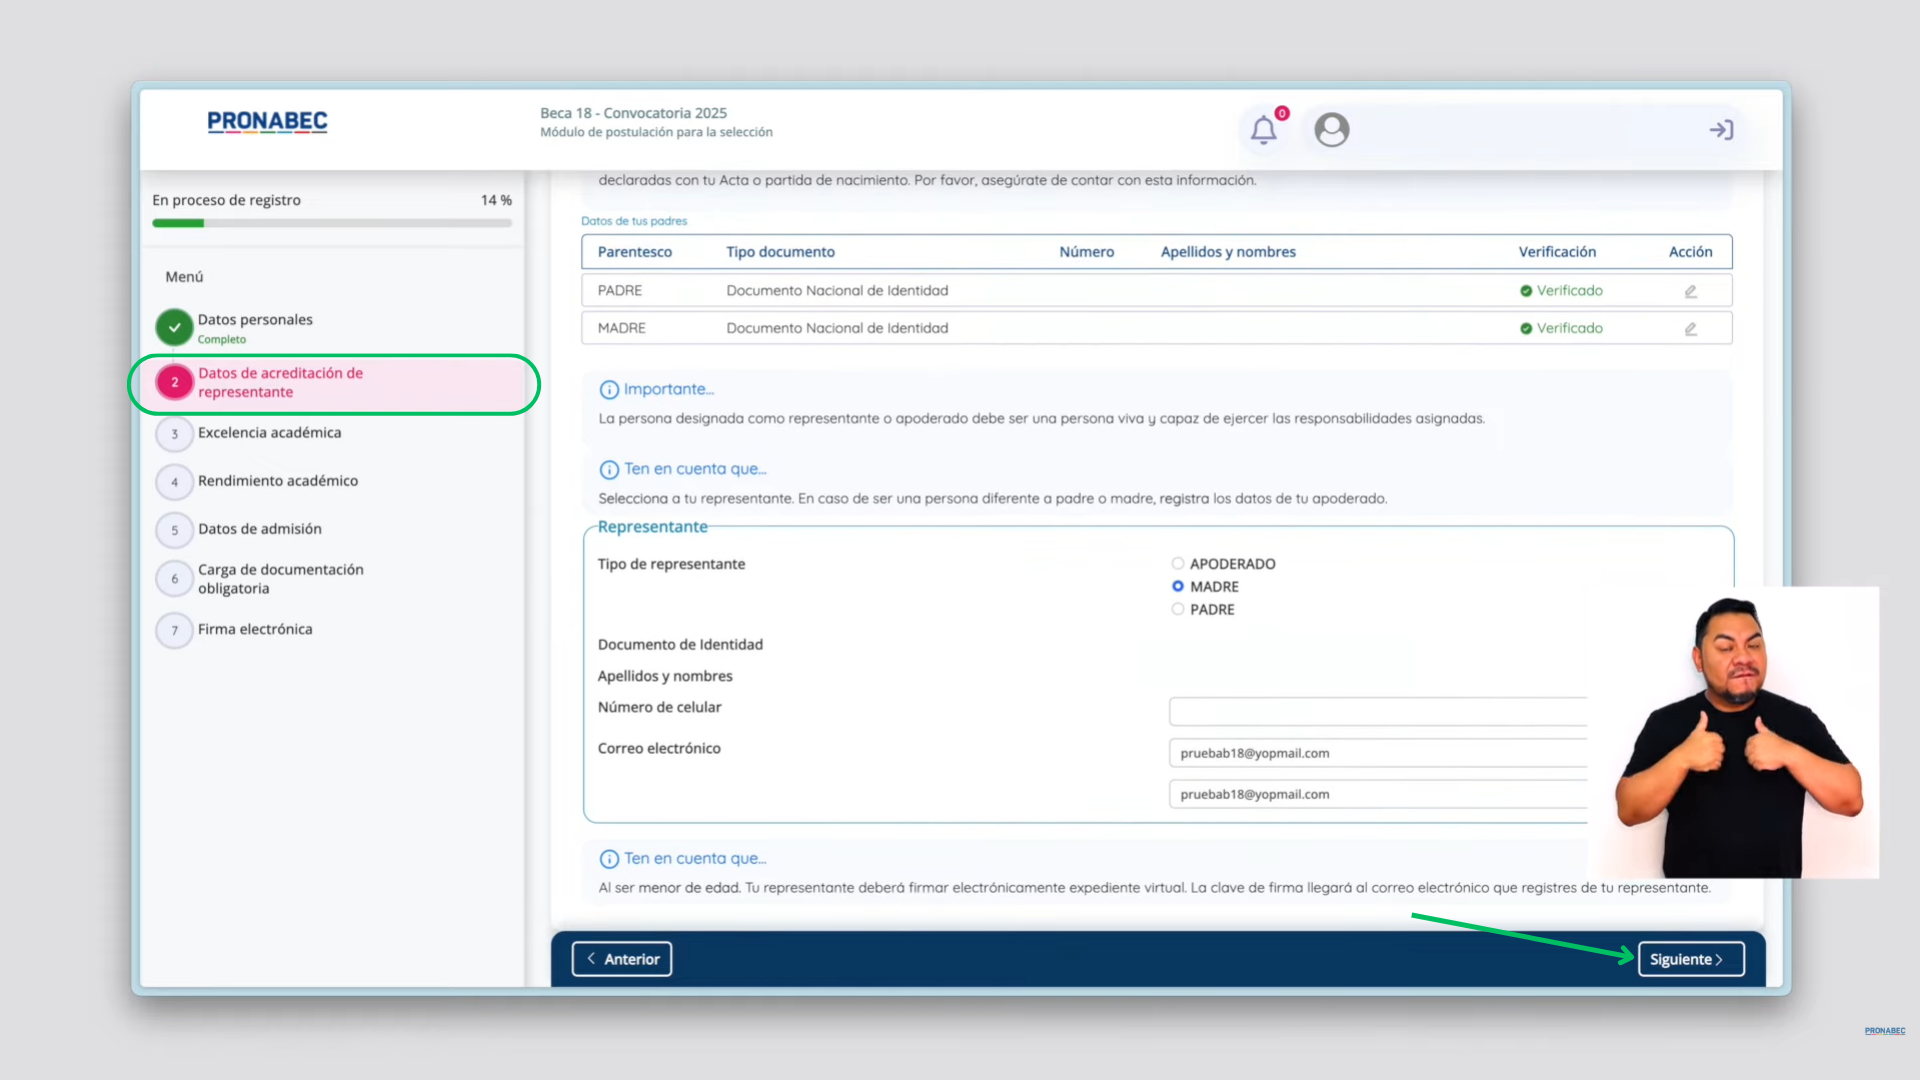Open the notifications bell icon
The image size is (1920, 1080).
point(1264,130)
